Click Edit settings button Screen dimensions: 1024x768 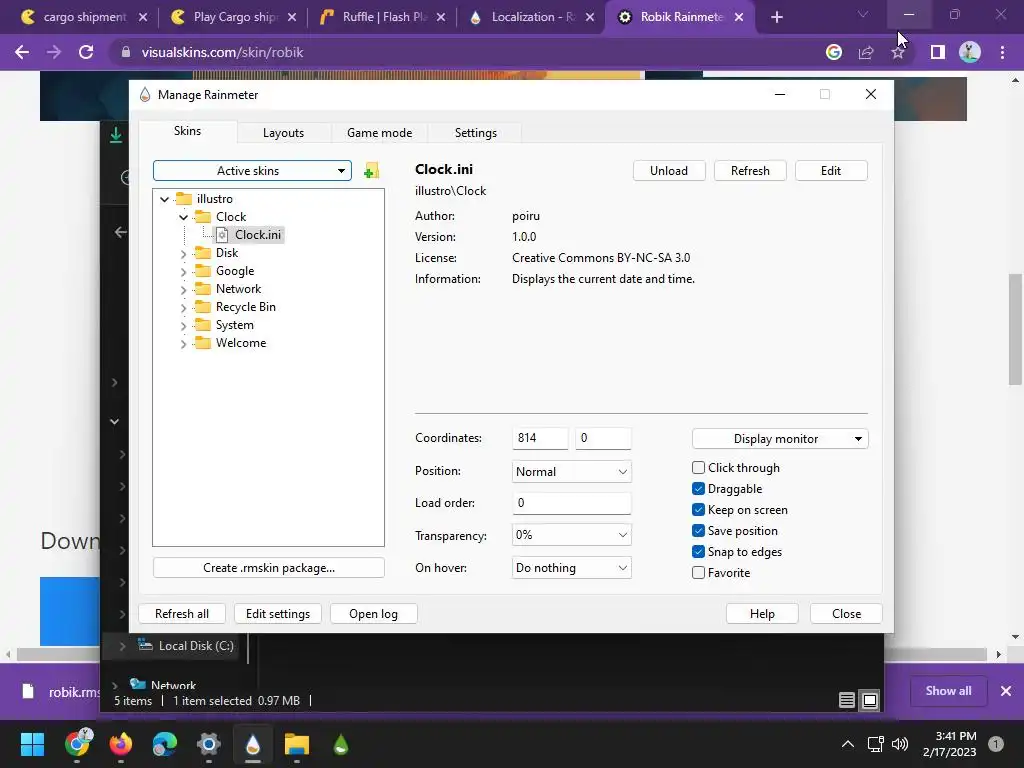pos(278,614)
